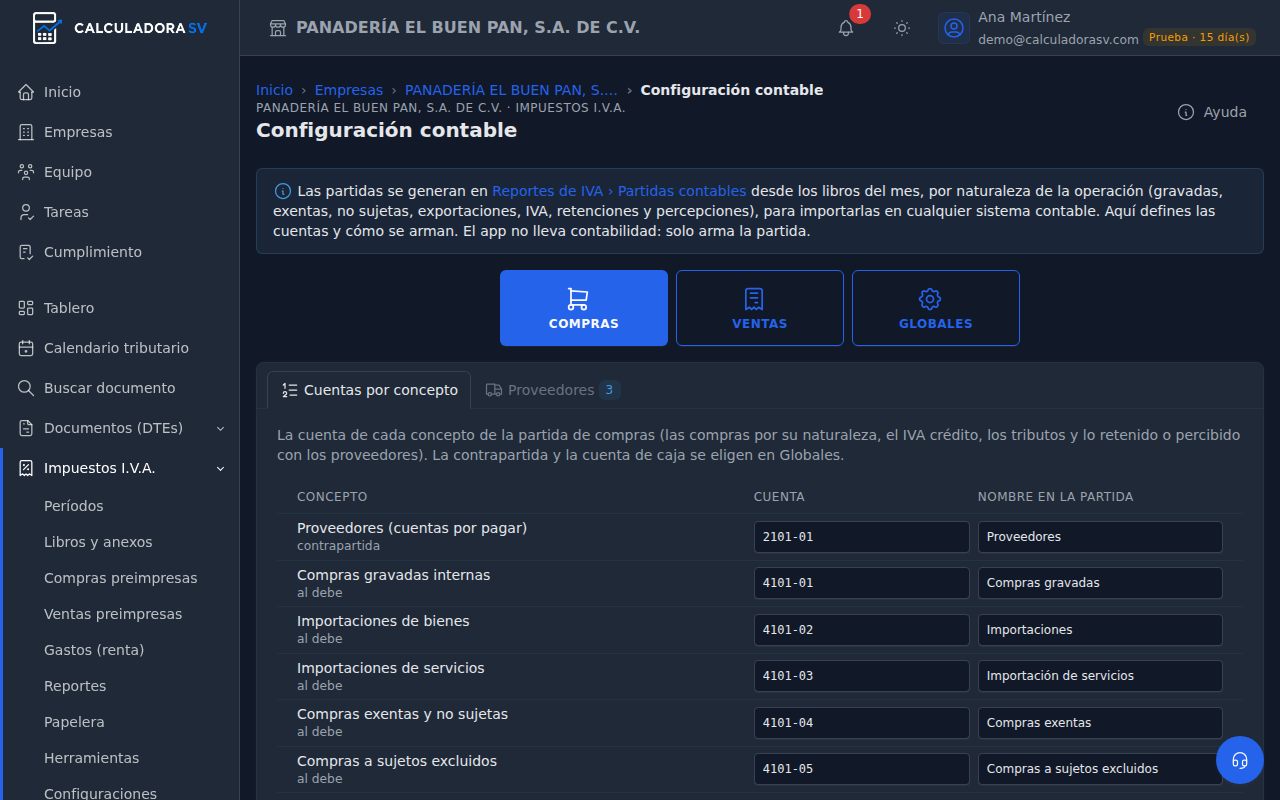Viewport: 1280px width, 800px height.
Task: Click the Ayuda help icon
Action: click(x=1186, y=112)
